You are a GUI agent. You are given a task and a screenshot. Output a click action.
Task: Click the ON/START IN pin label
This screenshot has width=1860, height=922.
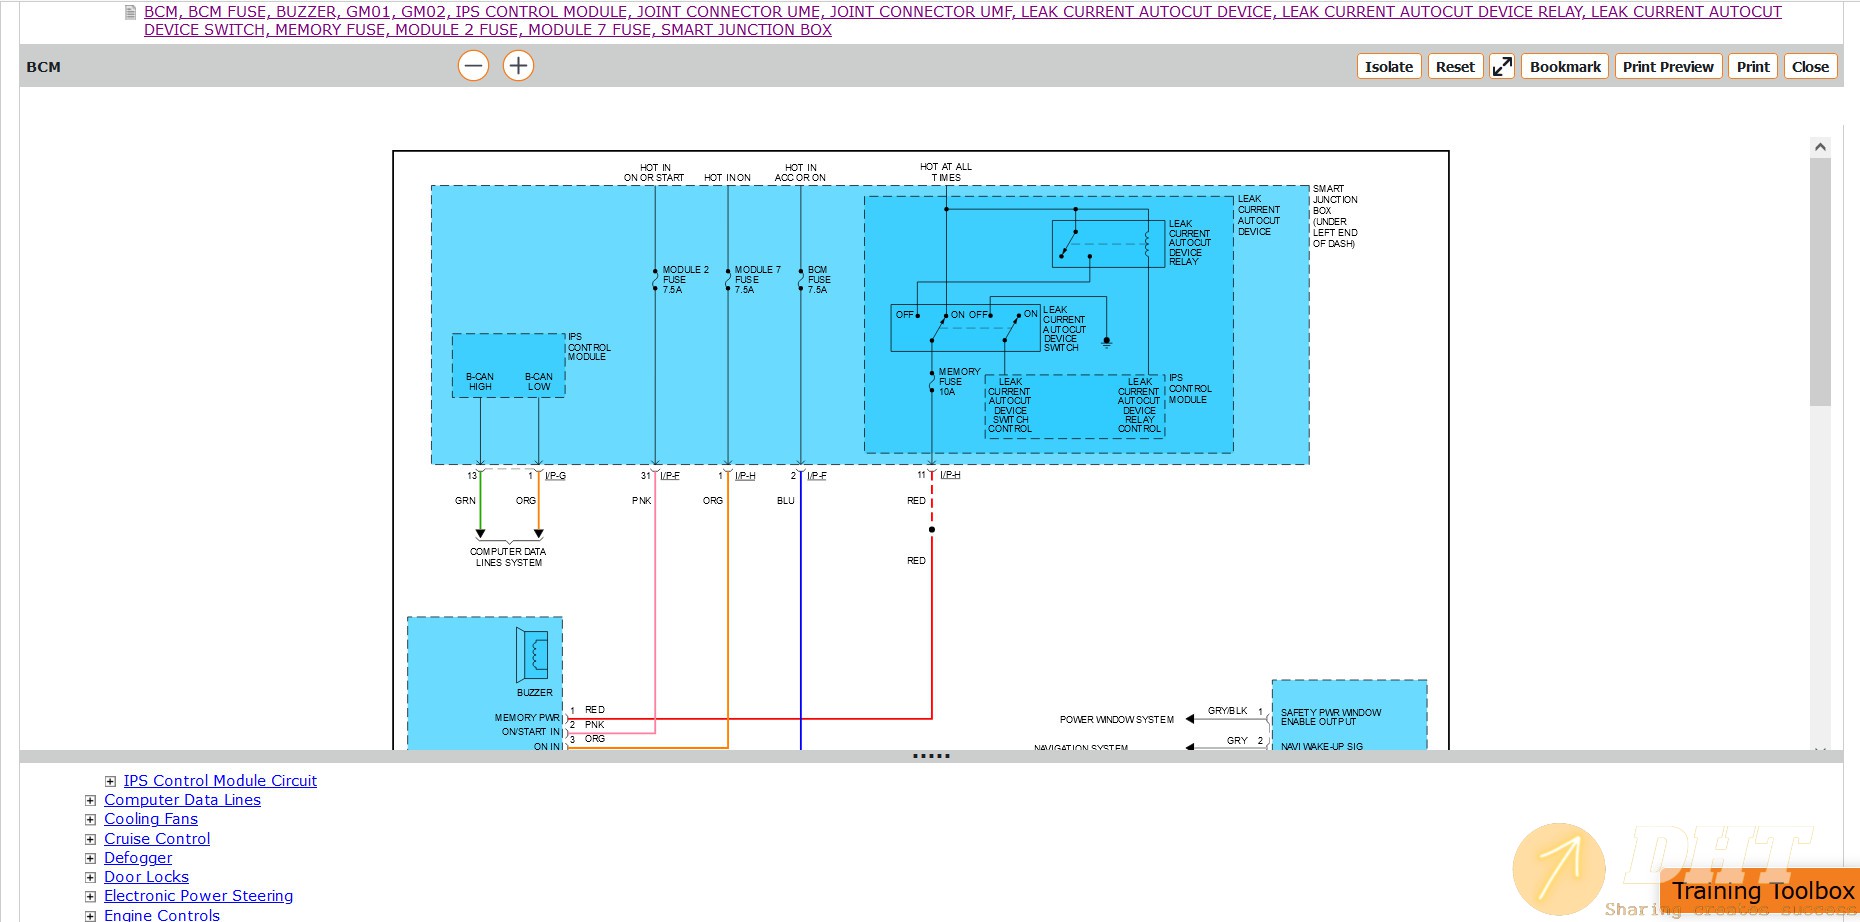coord(531,732)
